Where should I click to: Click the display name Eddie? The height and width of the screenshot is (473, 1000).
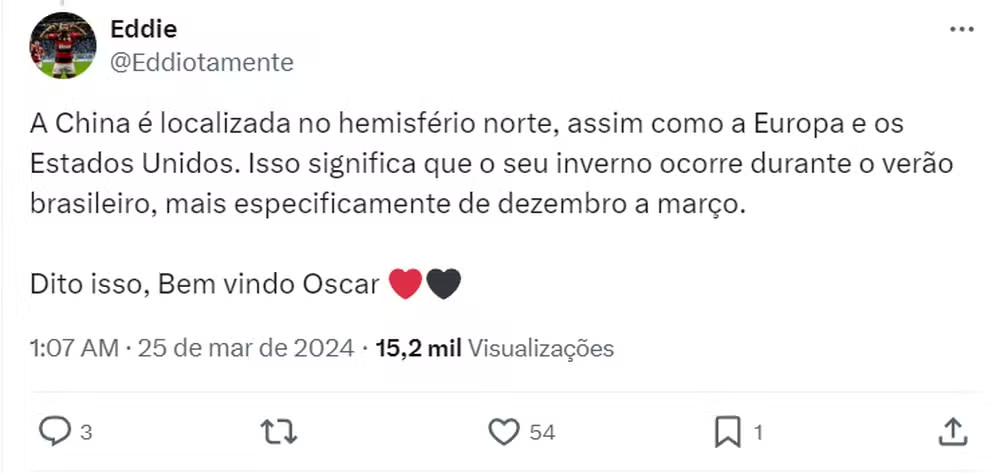coord(144,28)
